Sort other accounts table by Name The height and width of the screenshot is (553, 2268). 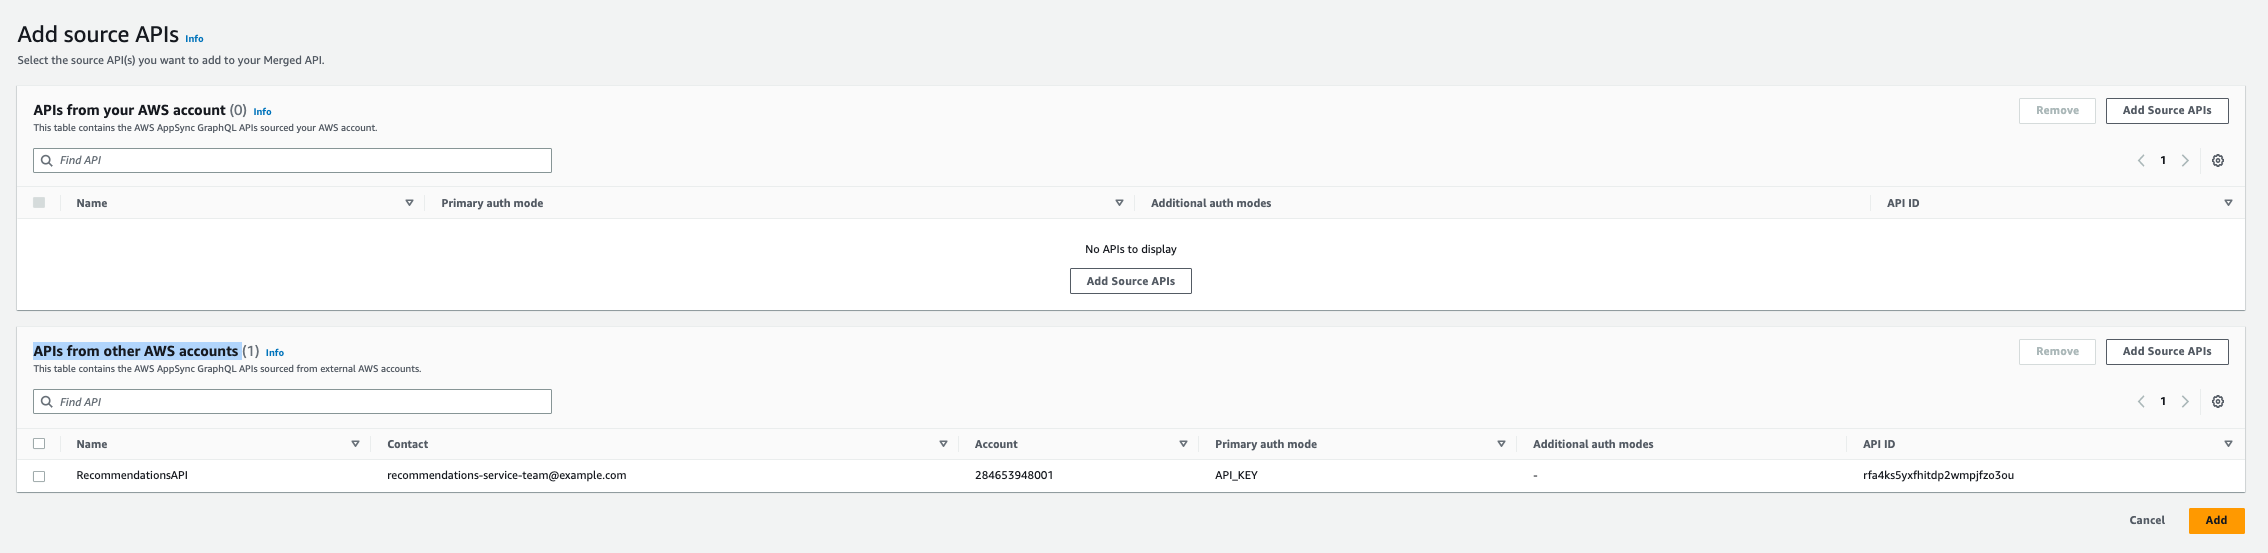coord(355,444)
